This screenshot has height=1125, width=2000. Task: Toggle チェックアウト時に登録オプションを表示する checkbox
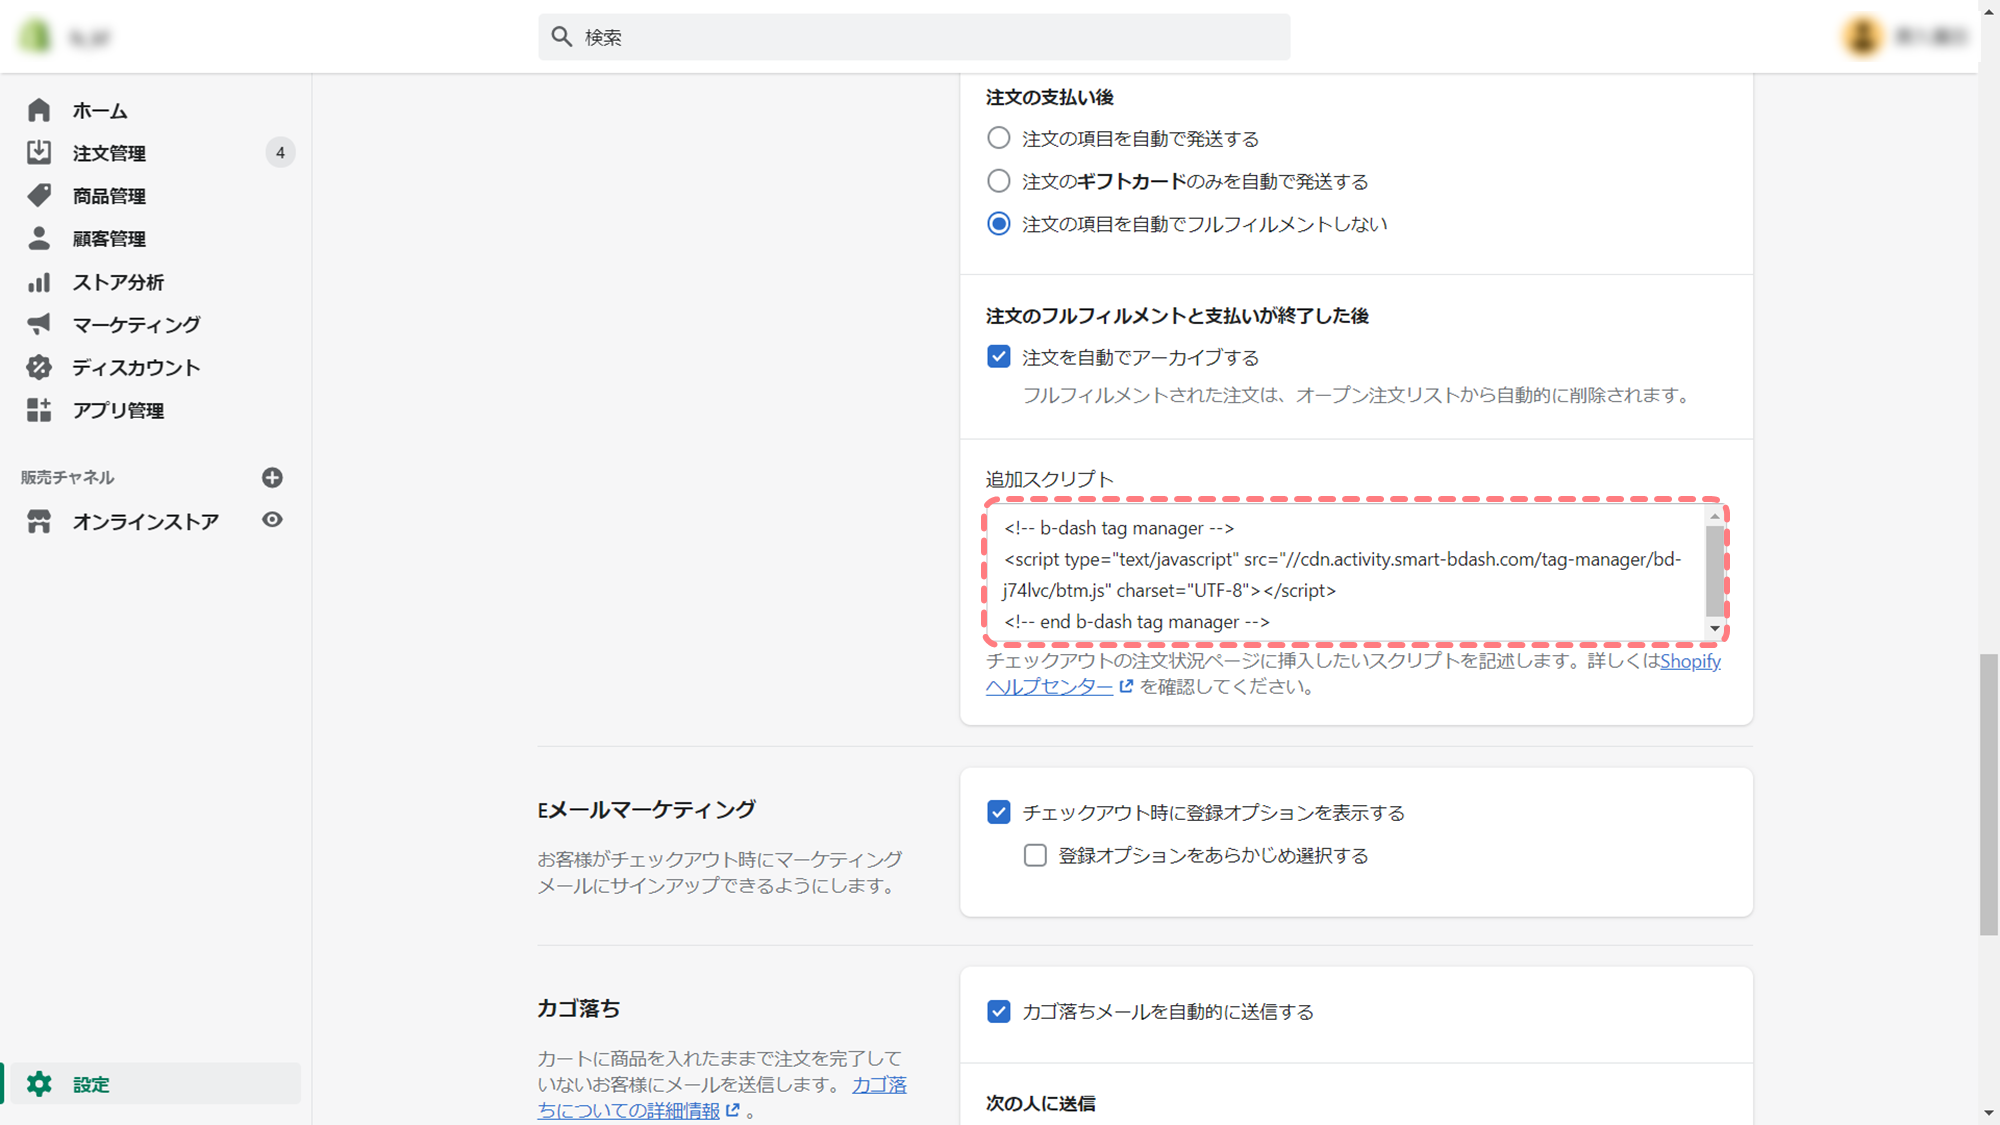998,812
